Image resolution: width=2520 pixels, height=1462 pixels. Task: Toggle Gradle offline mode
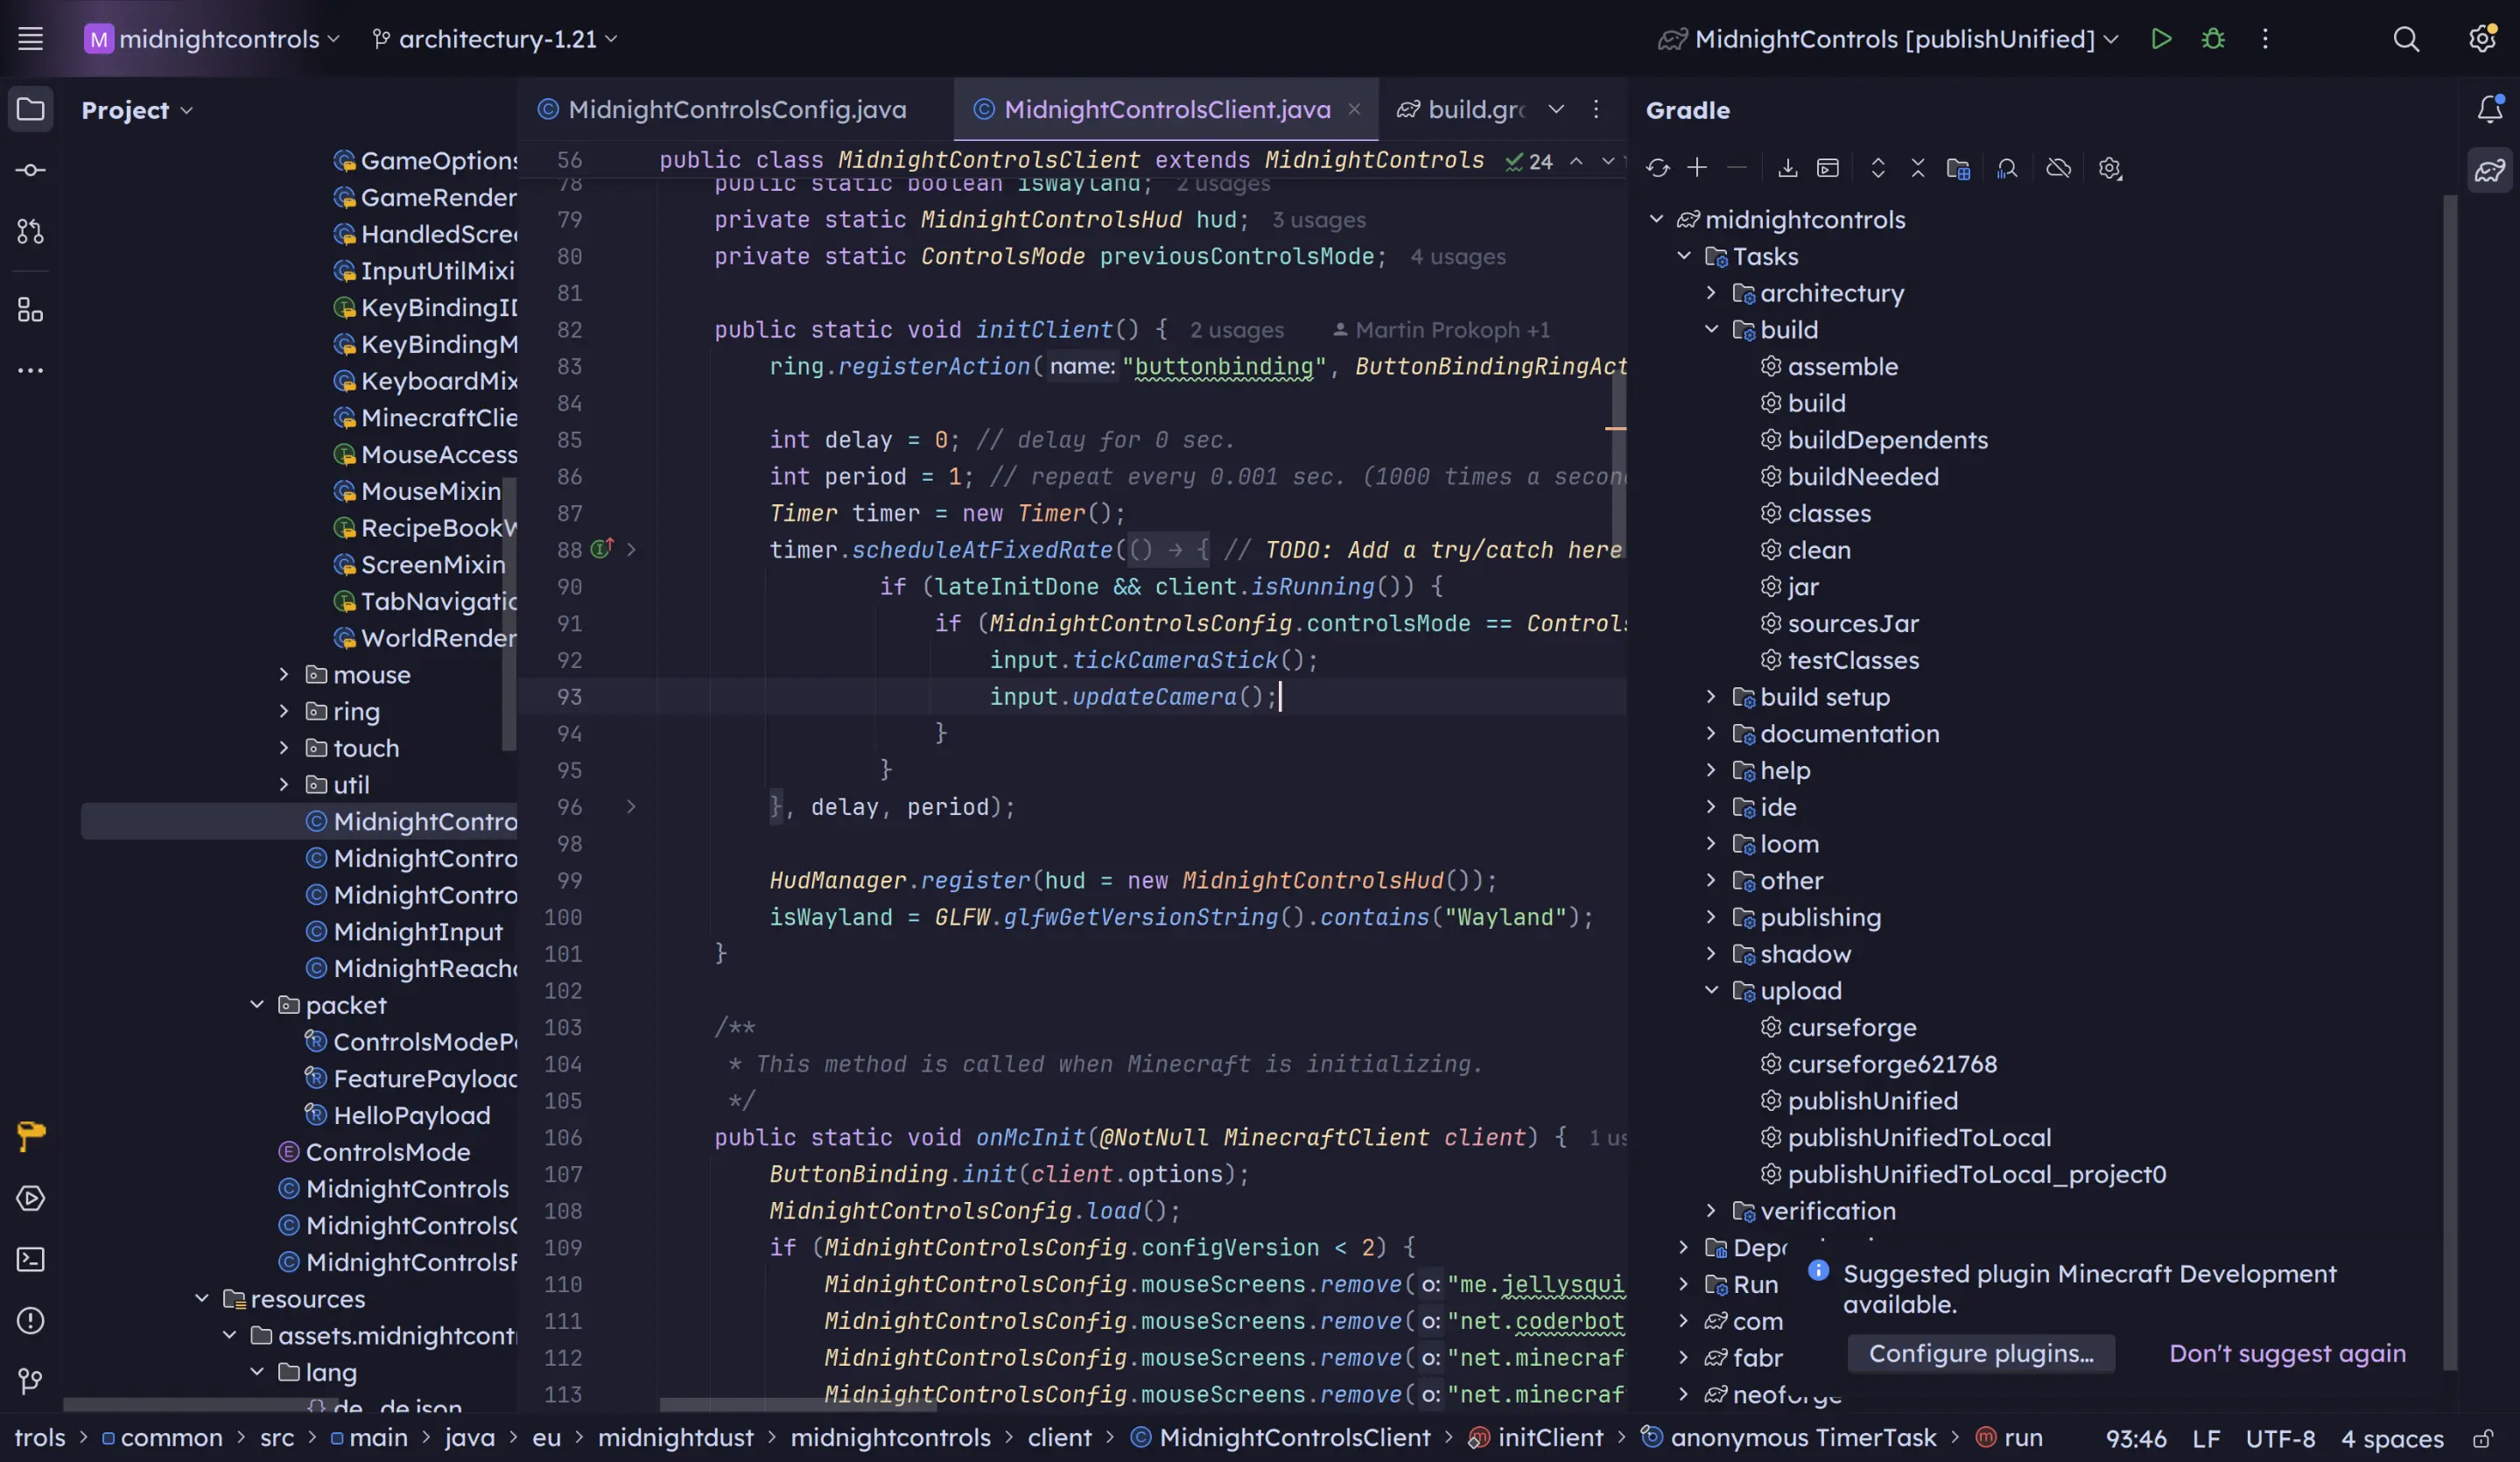(x=2058, y=168)
